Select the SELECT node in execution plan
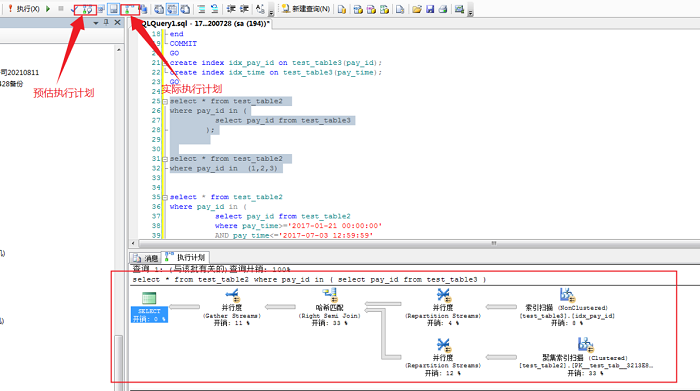This screenshot has height=391, width=700. click(149, 307)
